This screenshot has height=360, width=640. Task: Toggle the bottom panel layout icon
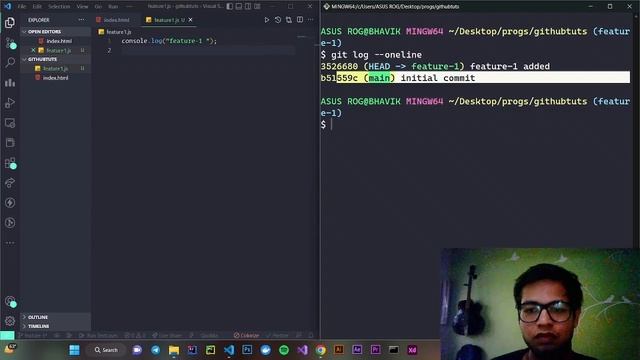point(239,7)
